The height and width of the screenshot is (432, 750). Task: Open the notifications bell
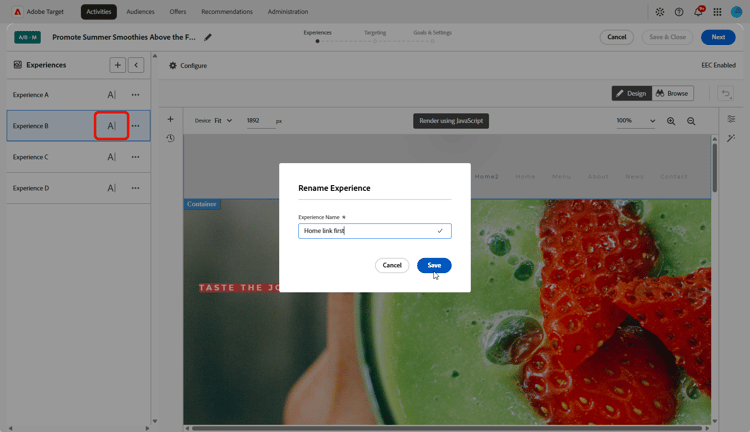pos(698,12)
